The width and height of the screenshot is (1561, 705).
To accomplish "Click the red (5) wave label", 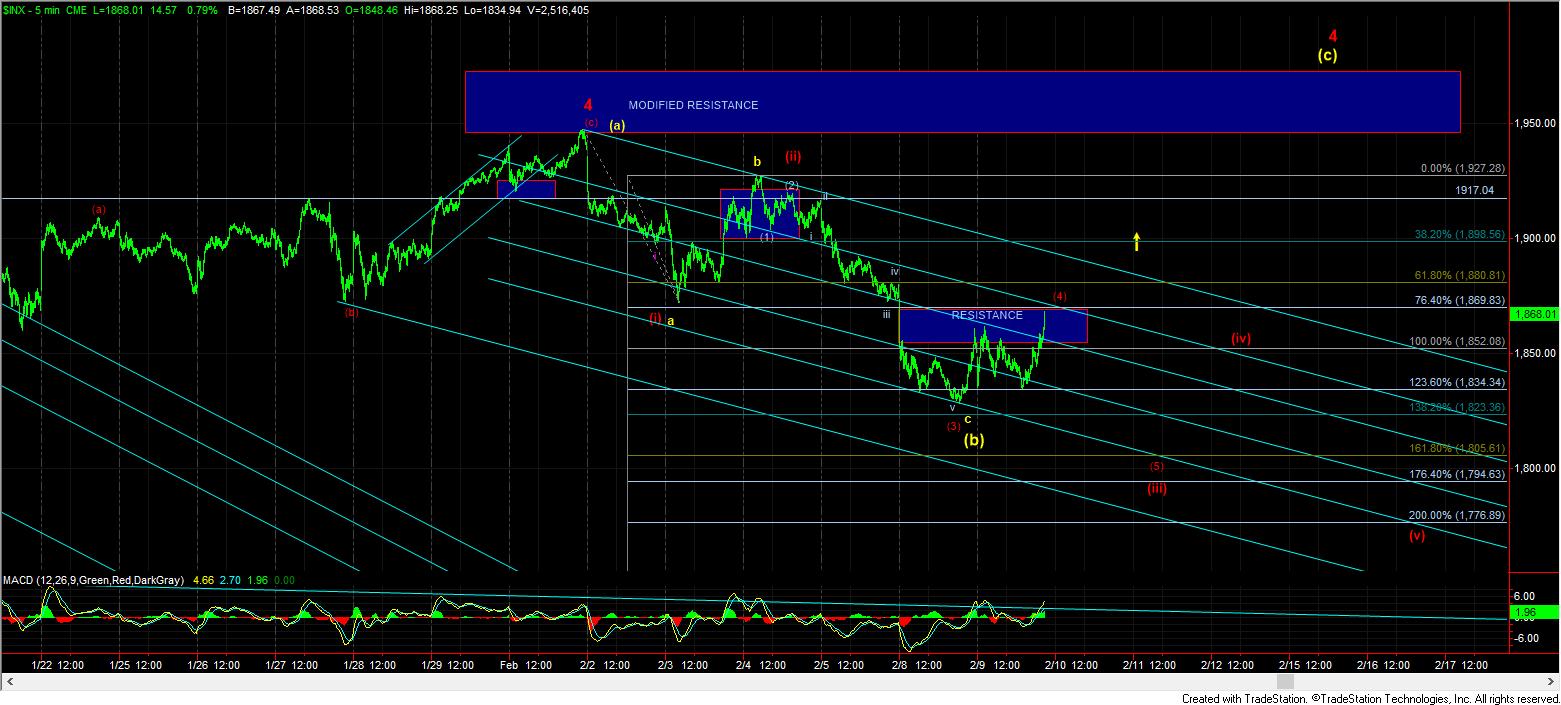I will tap(1157, 466).
